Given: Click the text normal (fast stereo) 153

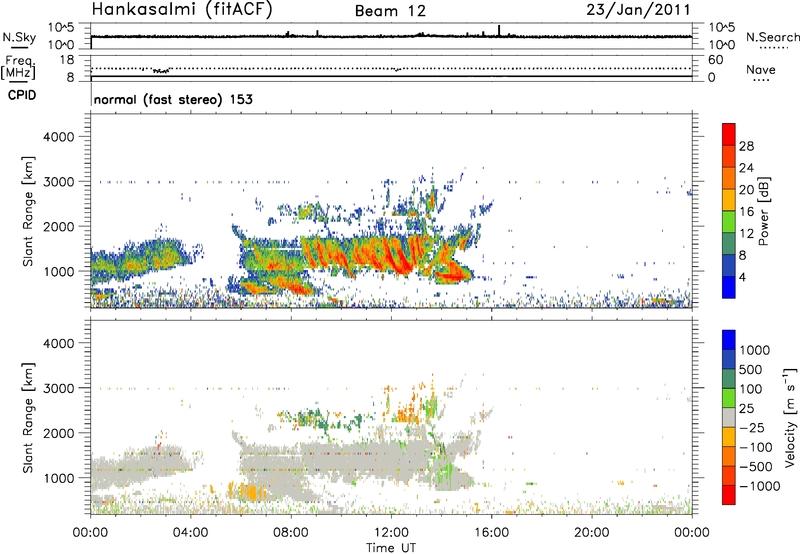Looking at the screenshot, I should point(173,99).
